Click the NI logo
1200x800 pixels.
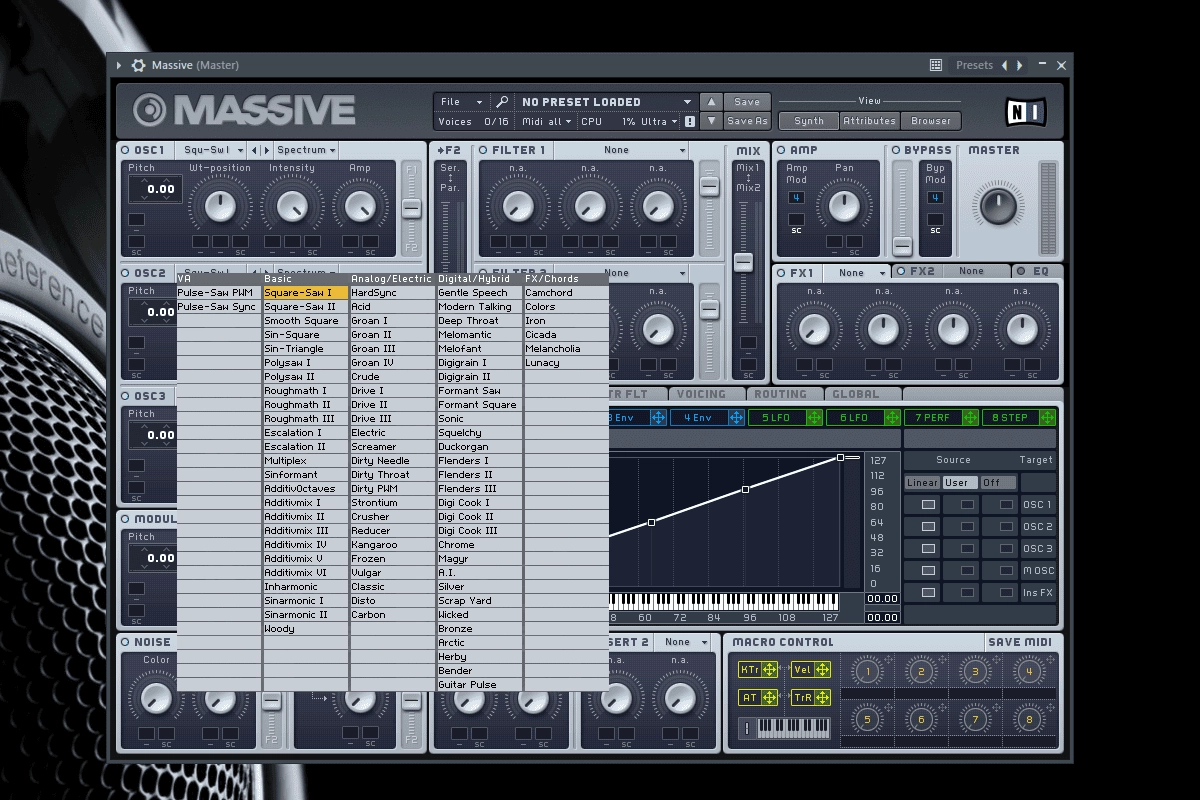[1024, 111]
